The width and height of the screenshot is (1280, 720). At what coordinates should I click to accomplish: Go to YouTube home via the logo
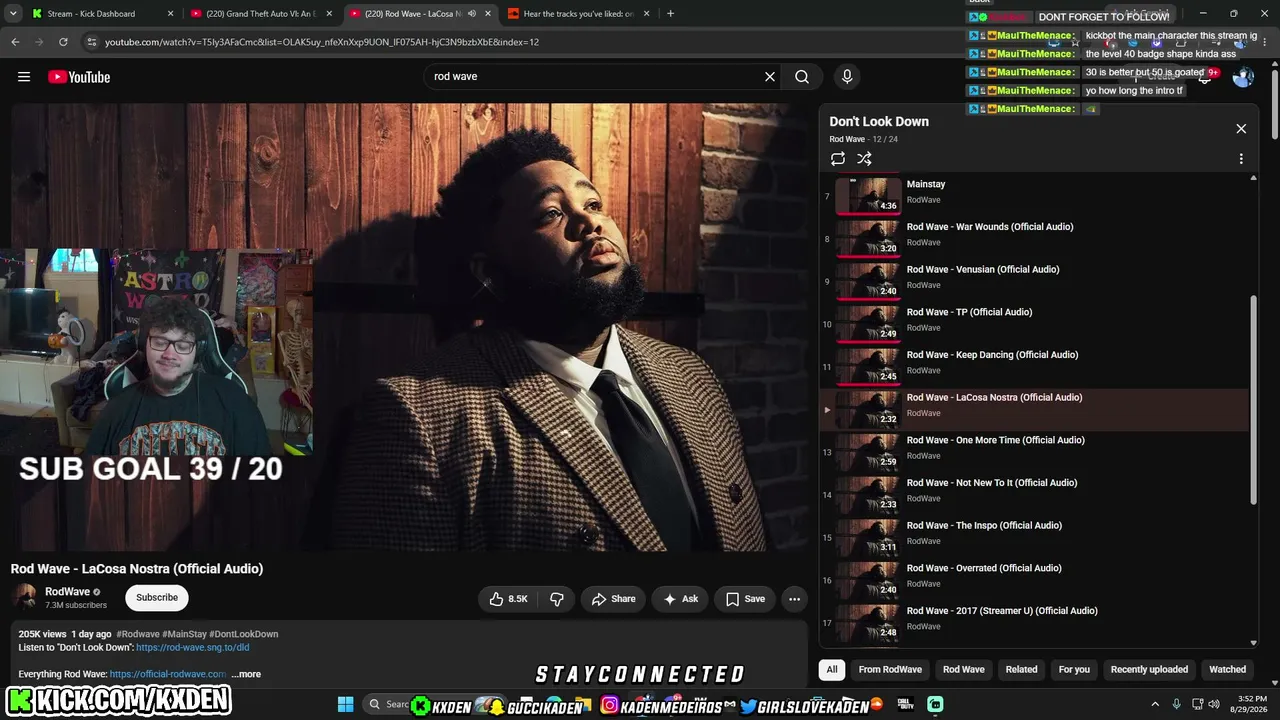(79, 77)
